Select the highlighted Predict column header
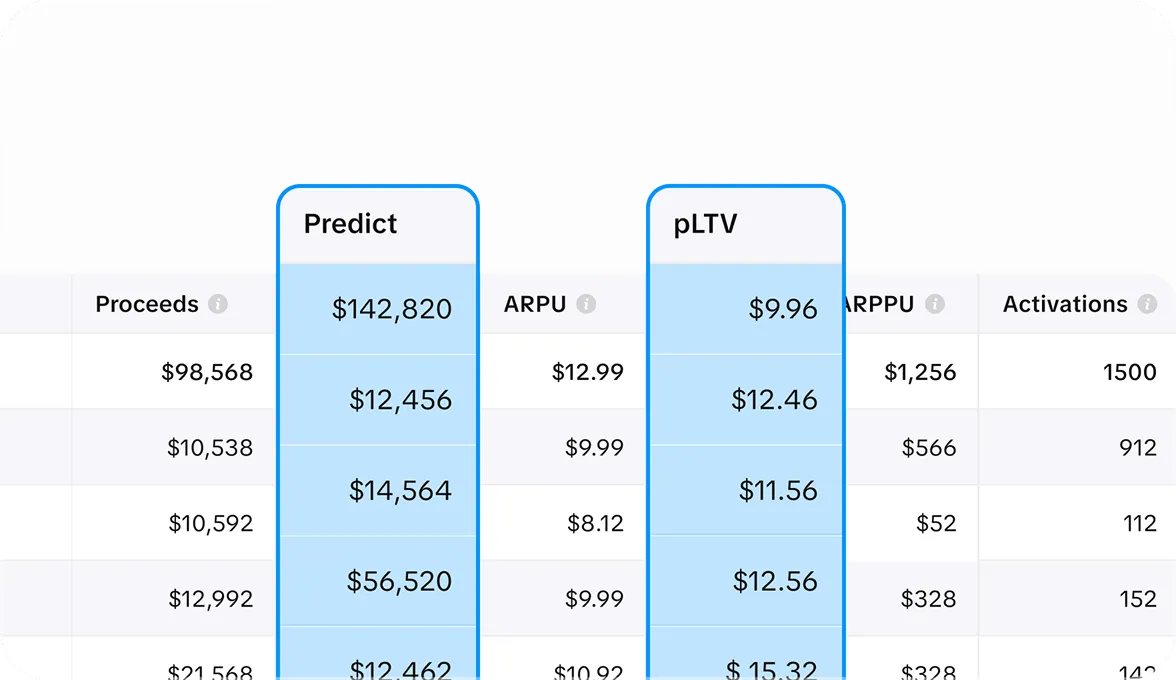 [349, 224]
